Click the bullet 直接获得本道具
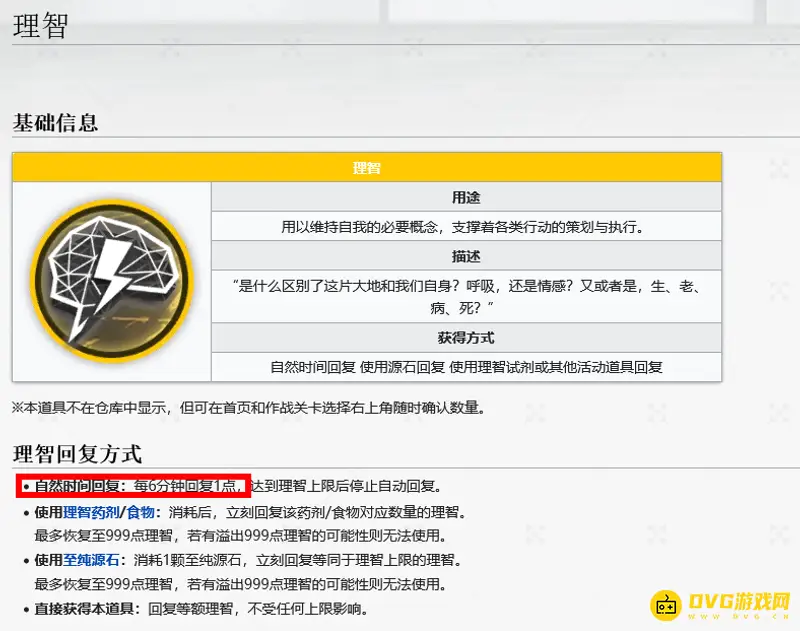The height and width of the screenshot is (631, 800). [x=84, y=608]
